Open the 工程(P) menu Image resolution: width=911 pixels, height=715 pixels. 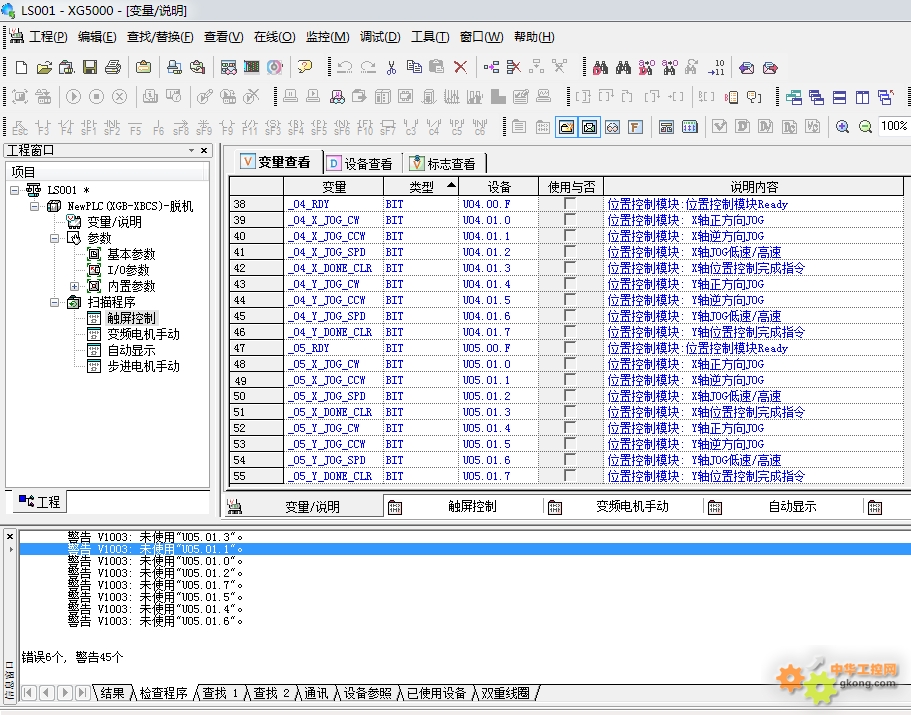(48, 37)
